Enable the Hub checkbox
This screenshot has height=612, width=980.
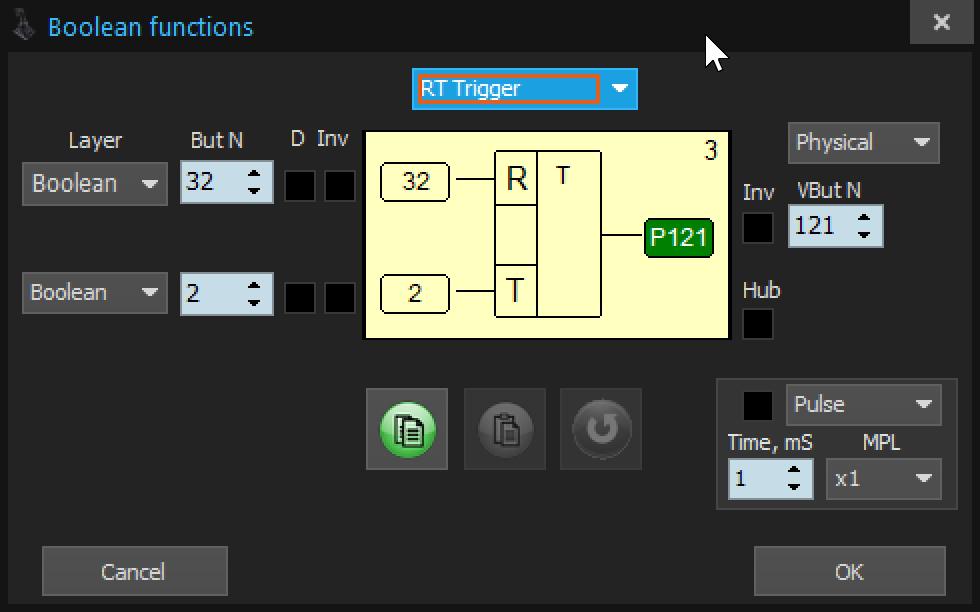pos(757,324)
